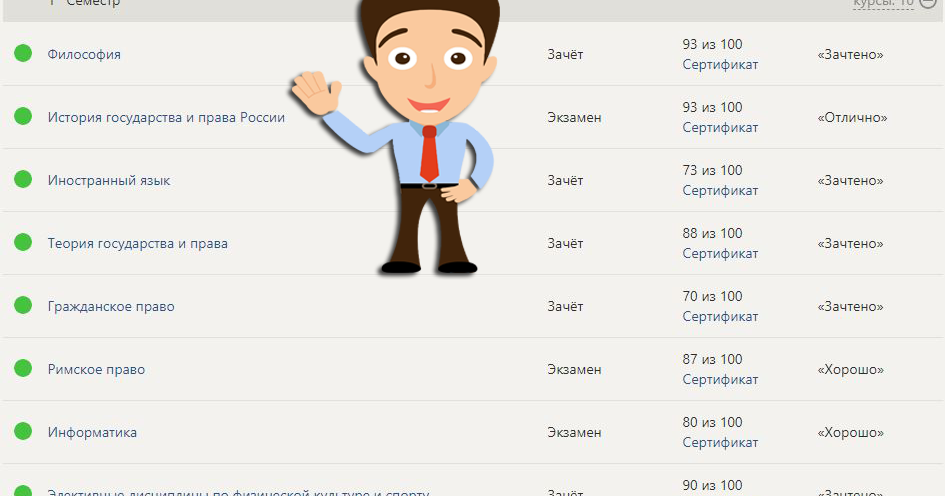Viewport: 945px width, 496px height.
Task: Open Сертификат link for Гражданское право
Action: click(x=720, y=316)
